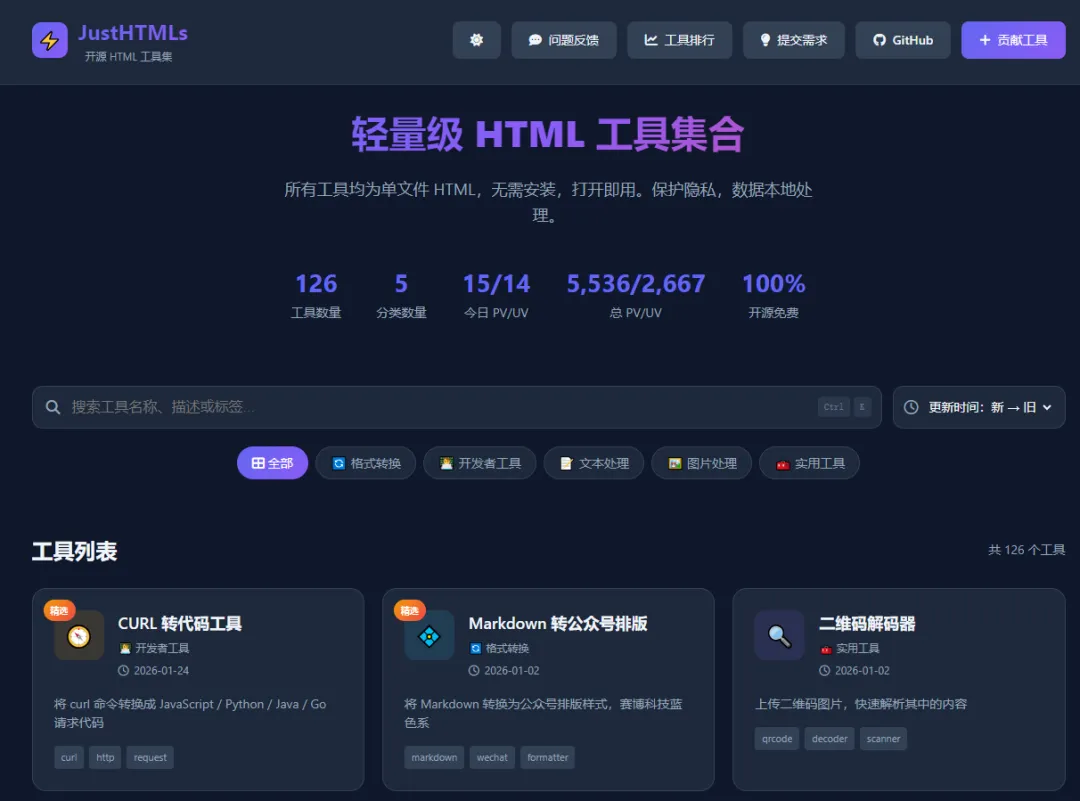Select the 格式转换 category tab
1080x801 pixels.
366,463
